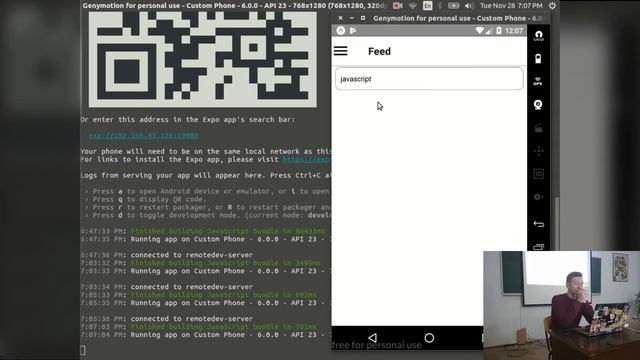The width and height of the screenshot is (640, 360).
Task: Click the network Wi-Fi indicator in top bar
Action: 413,6
